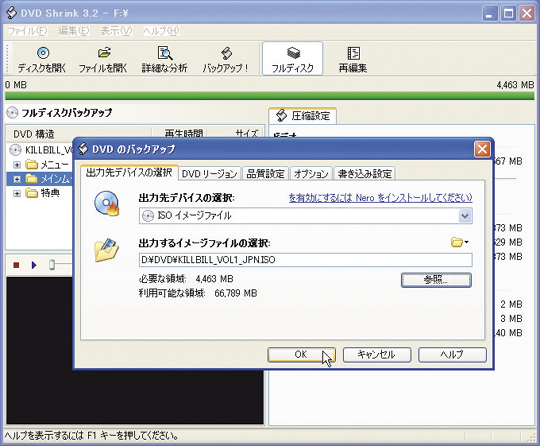Stop preview with the red stop button
This screenshot has height=446, width=540.
tap(16, 265)
